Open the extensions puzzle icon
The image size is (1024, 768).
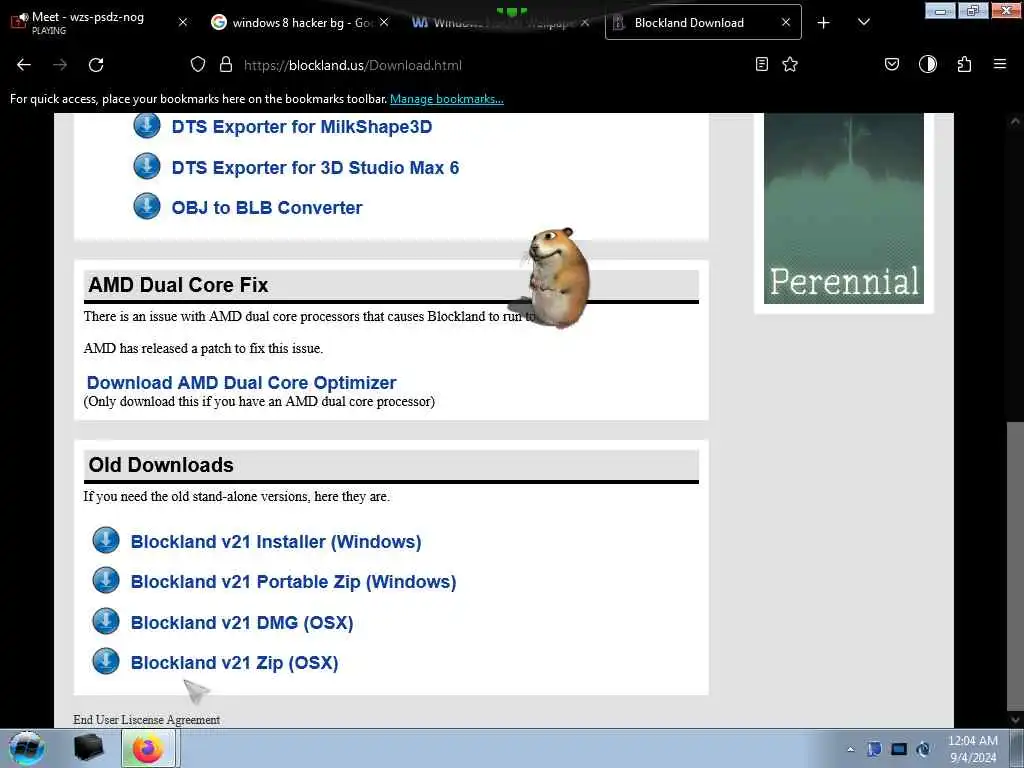coord(964,64)
